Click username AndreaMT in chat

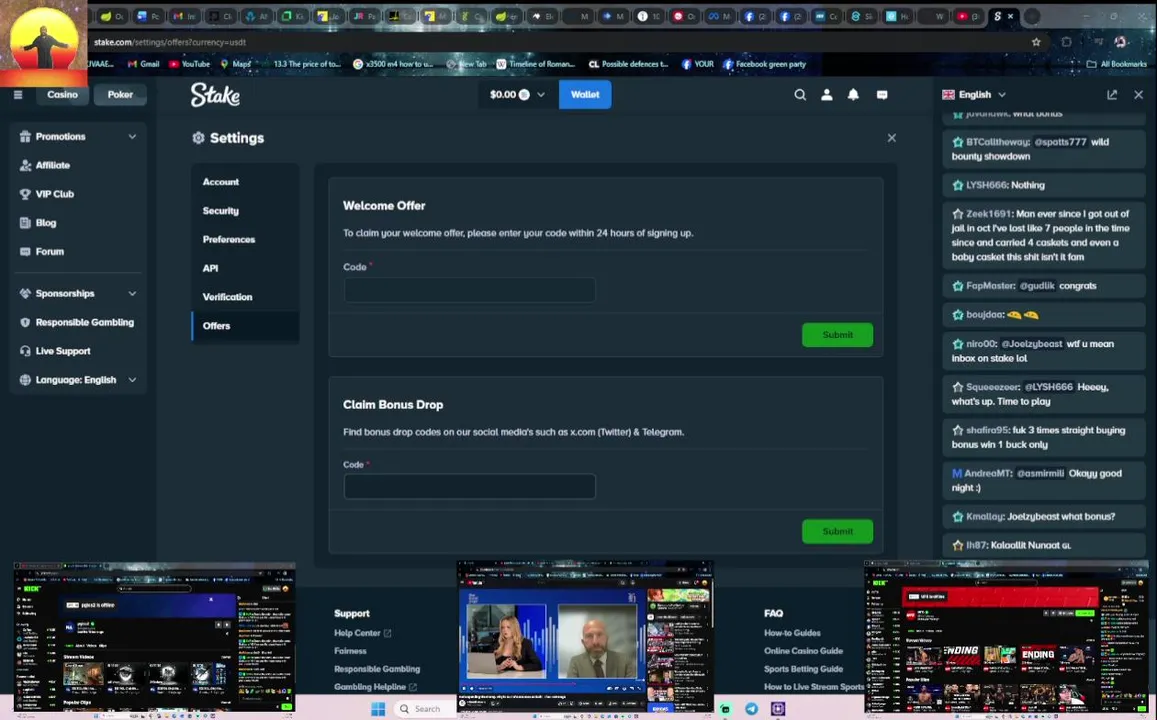coord(988,474)
